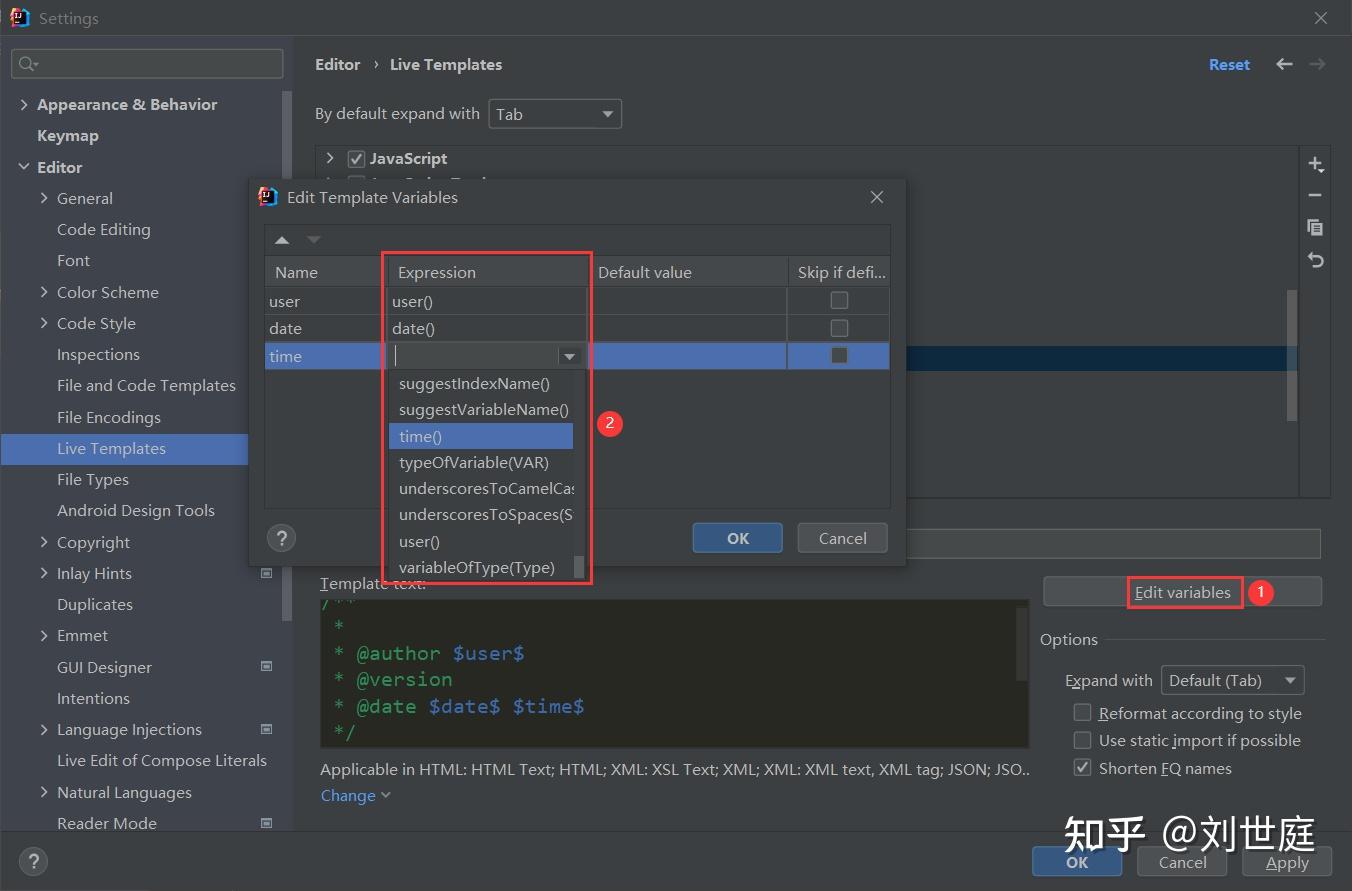Select the date() expression cell
The image size is (1352, 891).
pyautogui.click(x=486, y=328)
